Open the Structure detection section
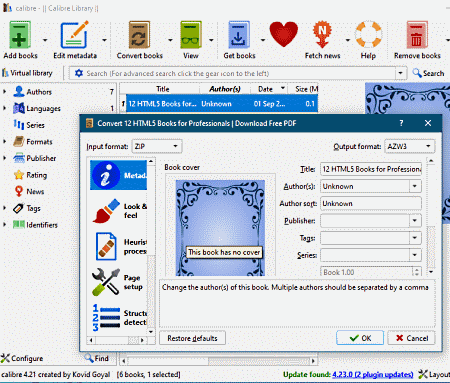The width and height of the screenshot is (450, 383). click(118, 318)
